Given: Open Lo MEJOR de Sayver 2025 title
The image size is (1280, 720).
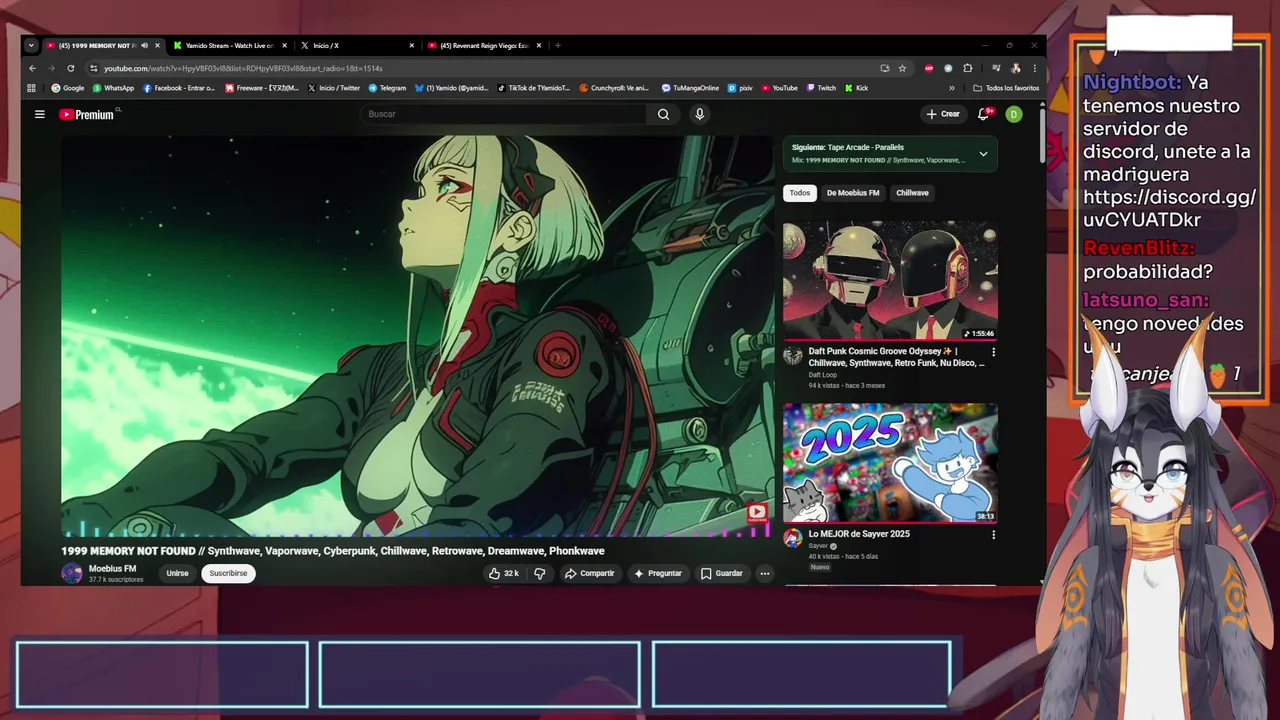Looking at the screenshot, I should (859, 534).
